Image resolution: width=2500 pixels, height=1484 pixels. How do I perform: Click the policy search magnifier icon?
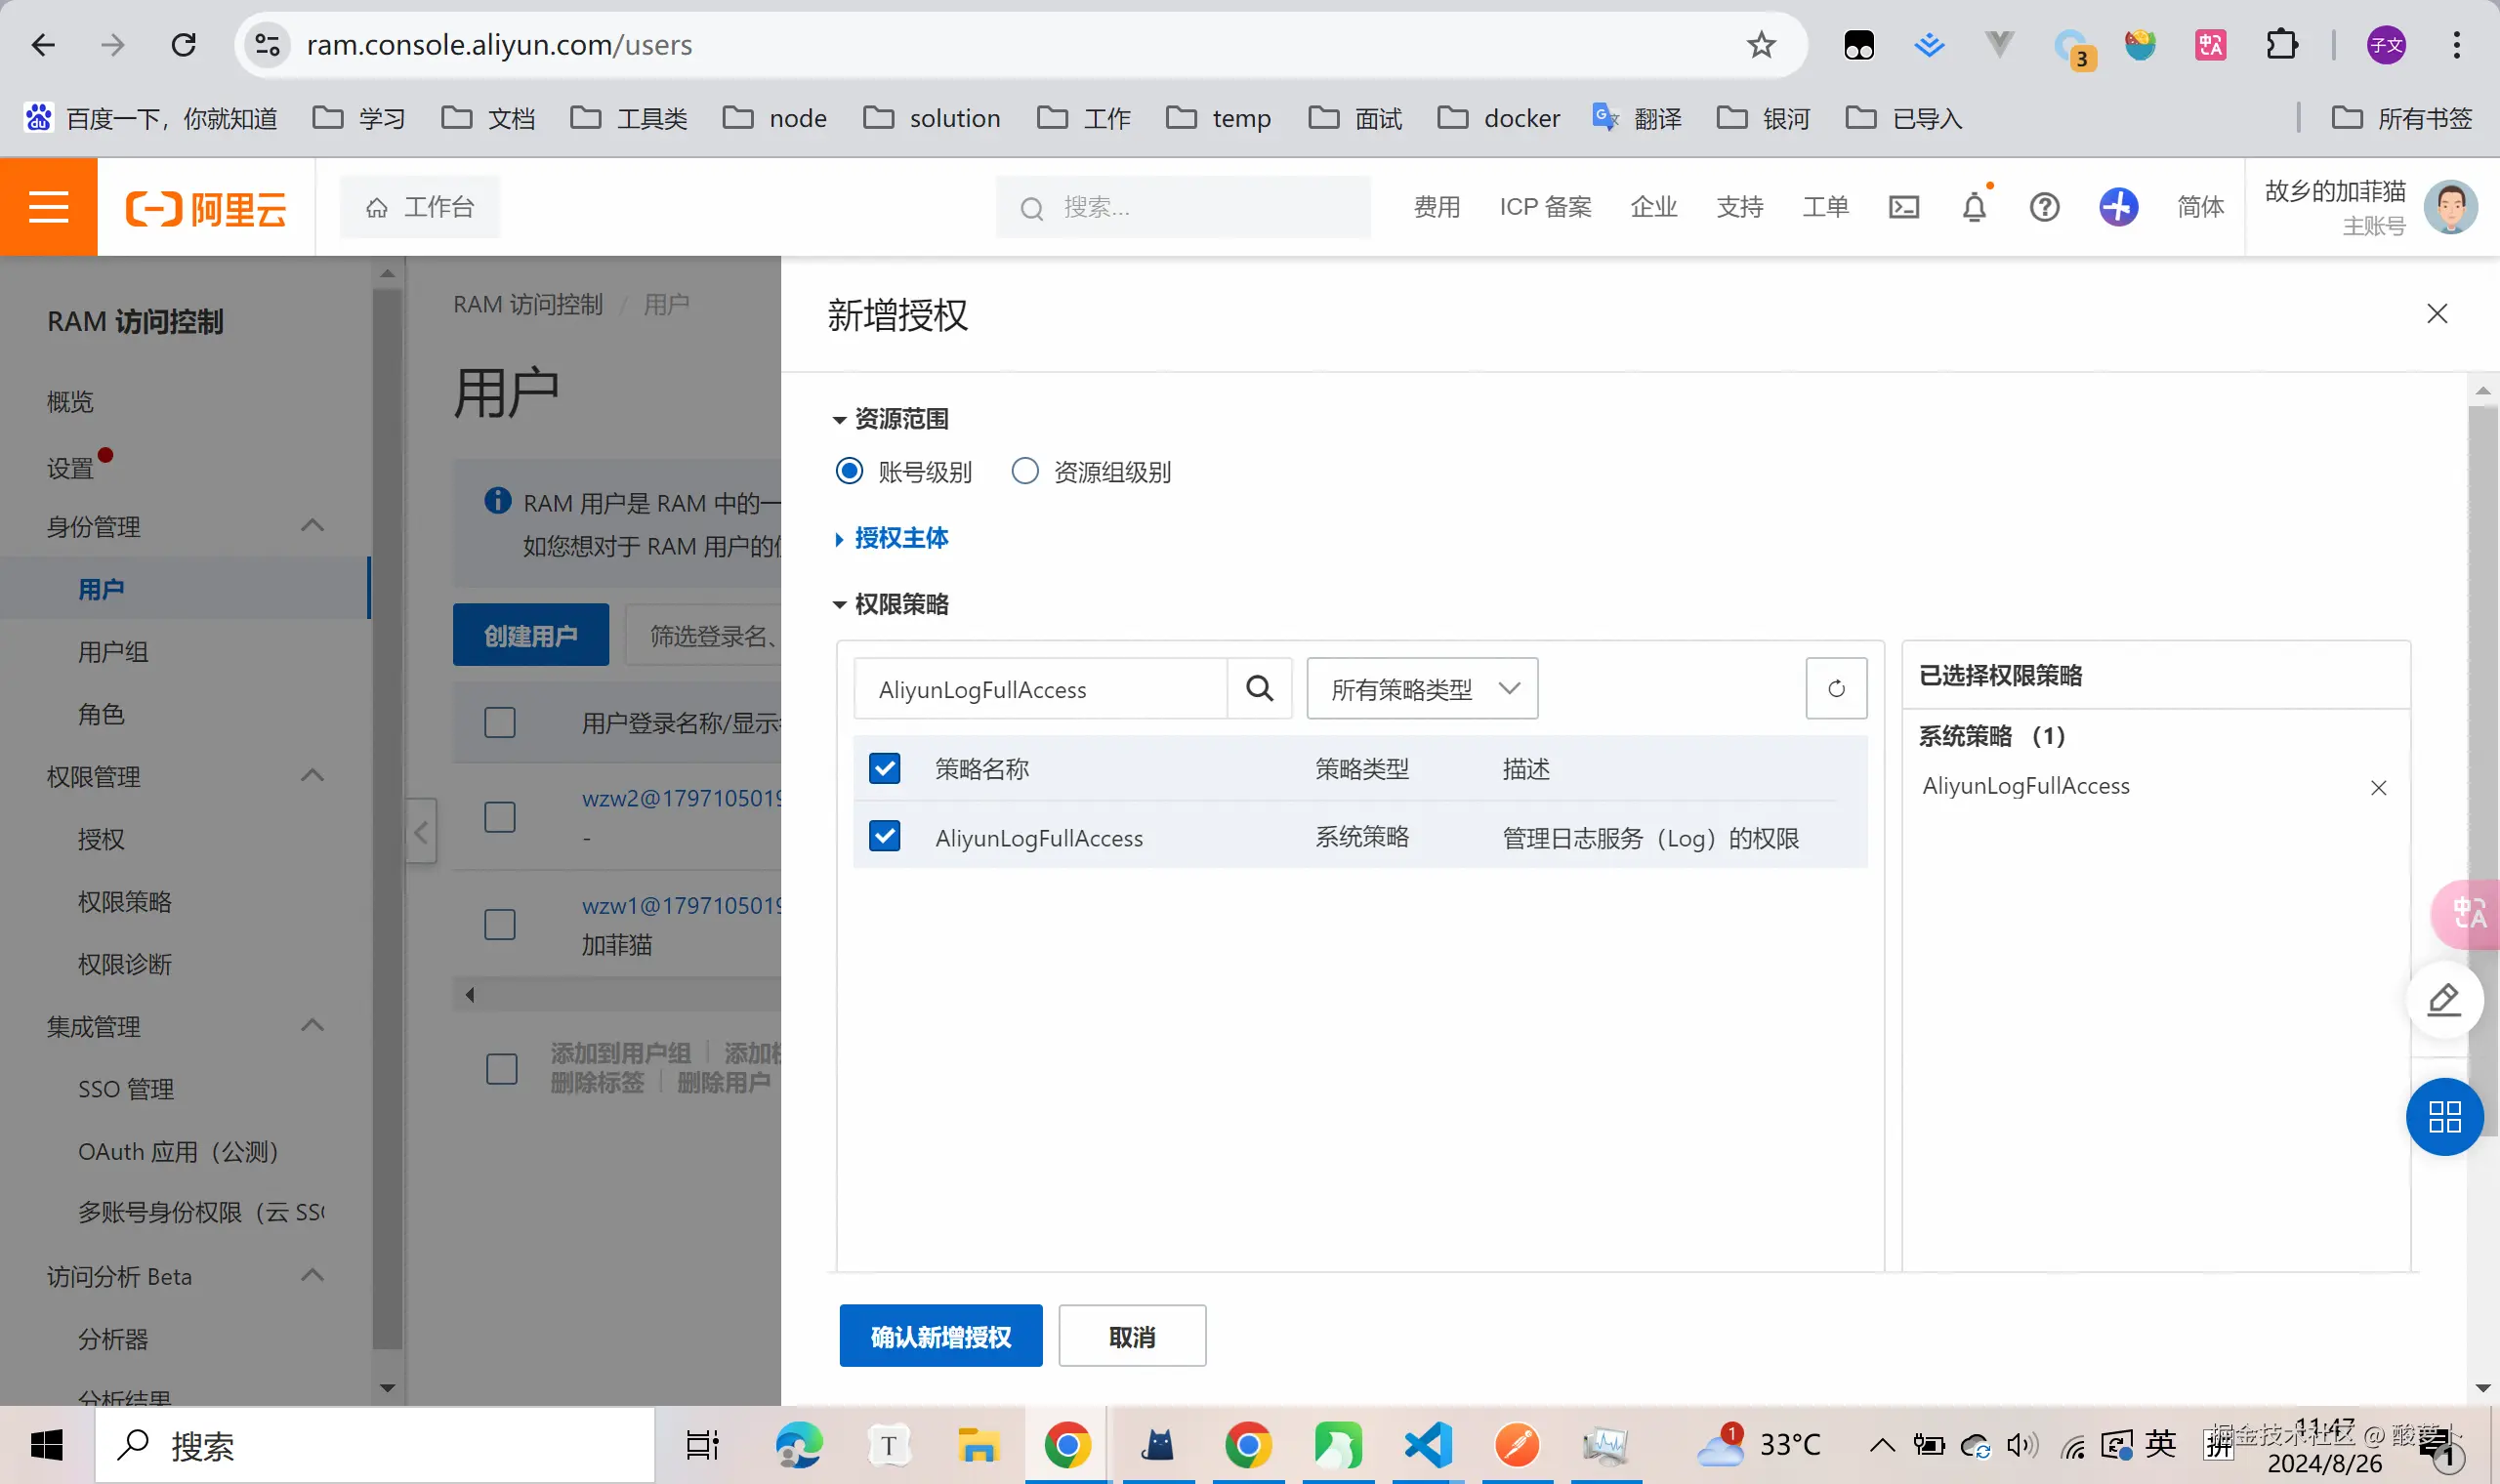click(x=1259, y=688)
